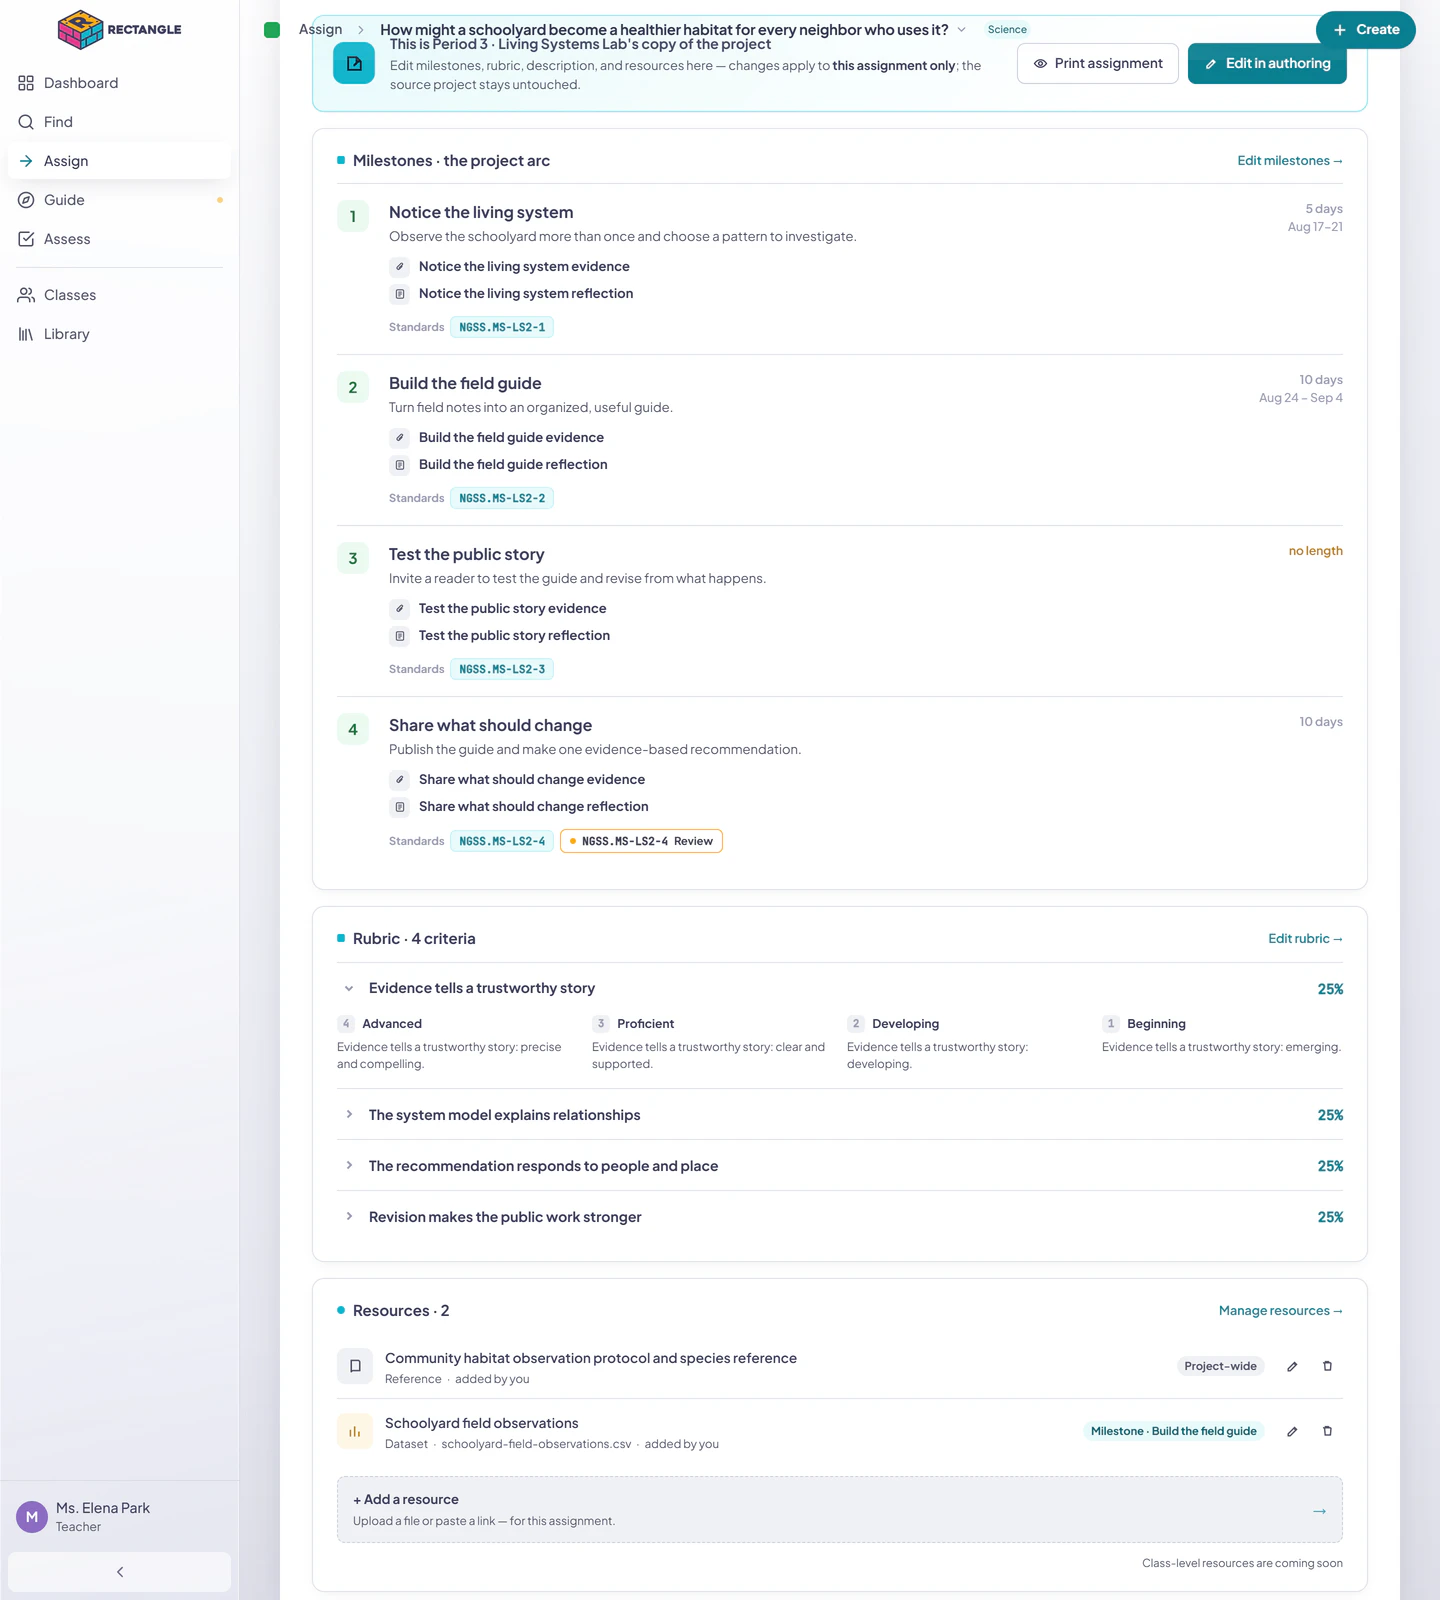Open Notice the living system evidence
The image size is (1440, 1600).
(x=524, y=267)
